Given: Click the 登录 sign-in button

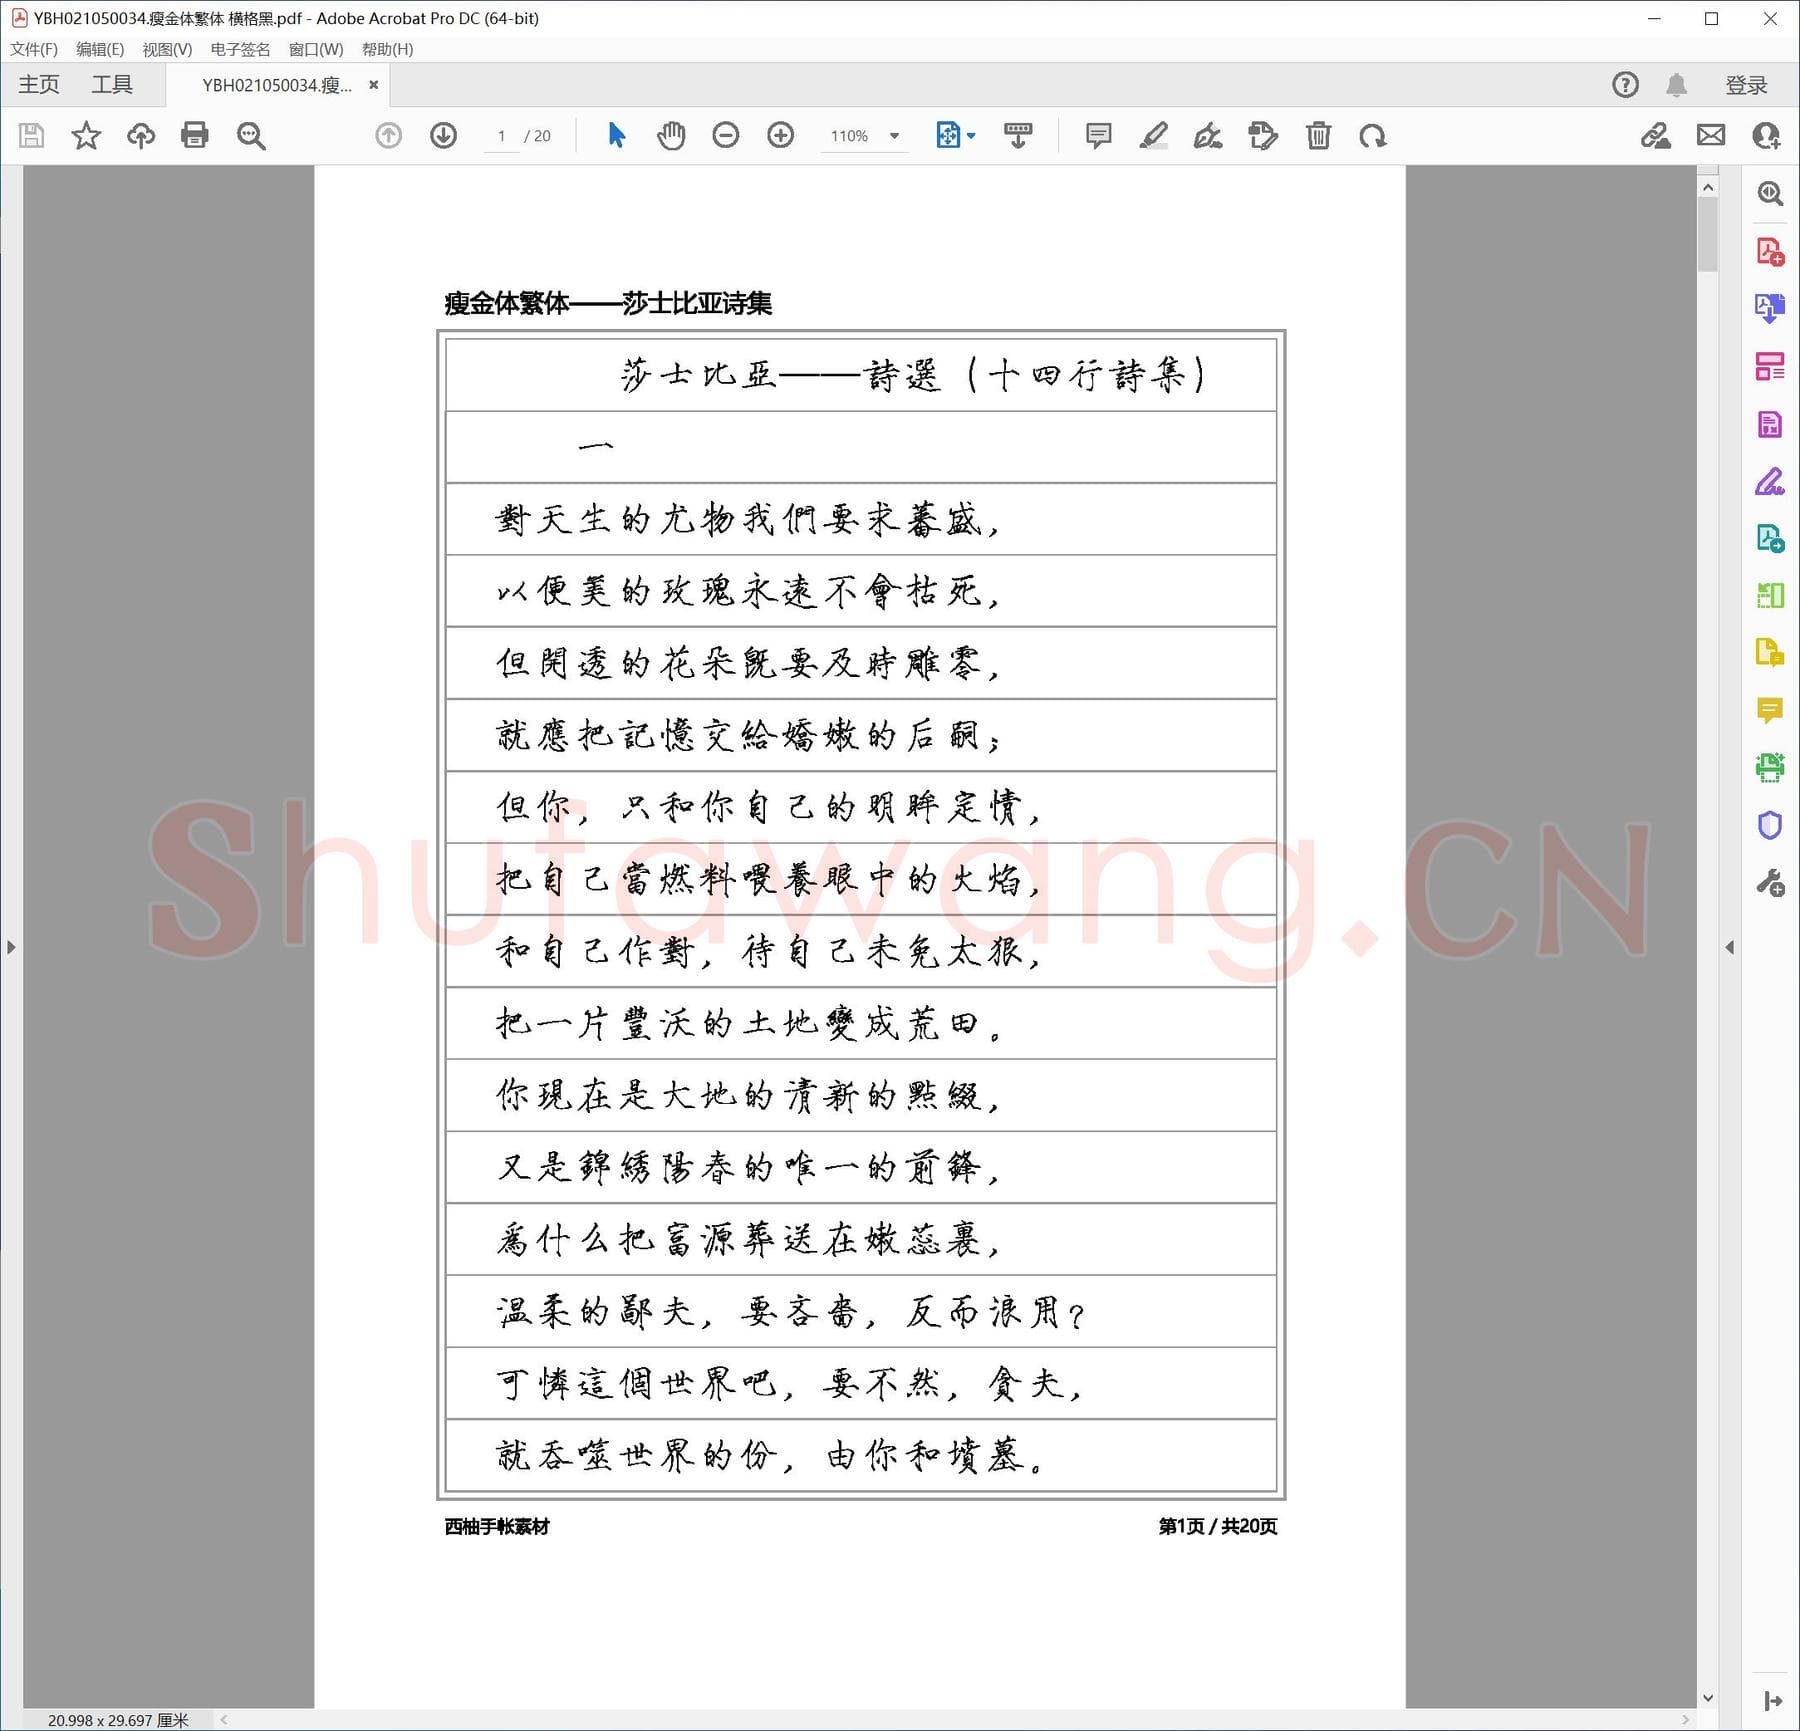Looking at the screenshot, I should point(1746,85).
